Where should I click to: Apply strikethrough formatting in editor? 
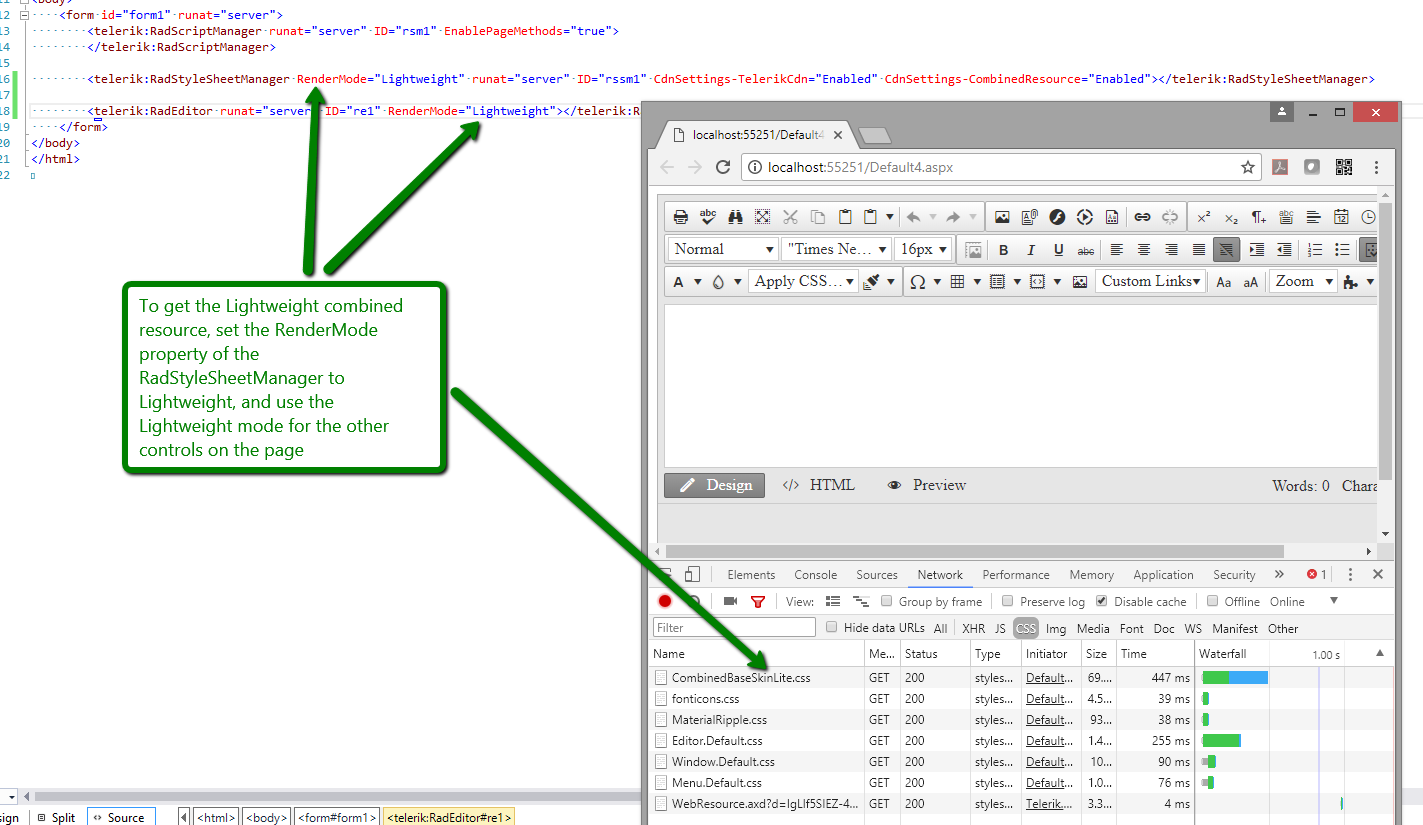pos(1085,250)
